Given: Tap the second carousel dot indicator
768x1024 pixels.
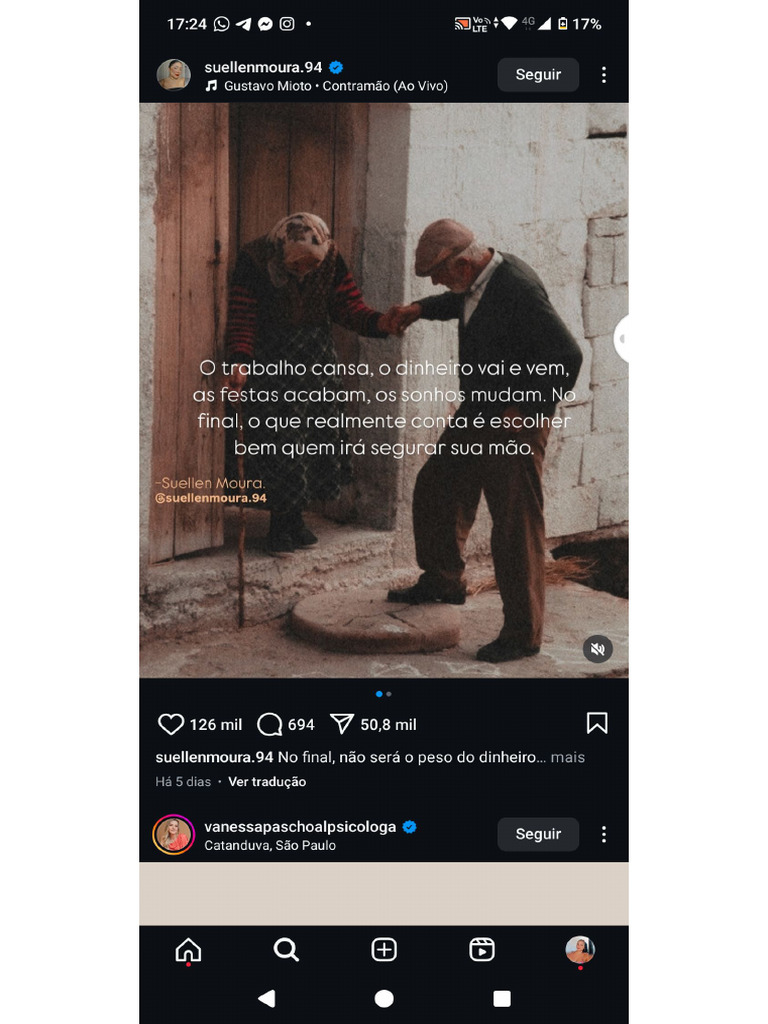Looking at the screenshot, I should [389, 694].
